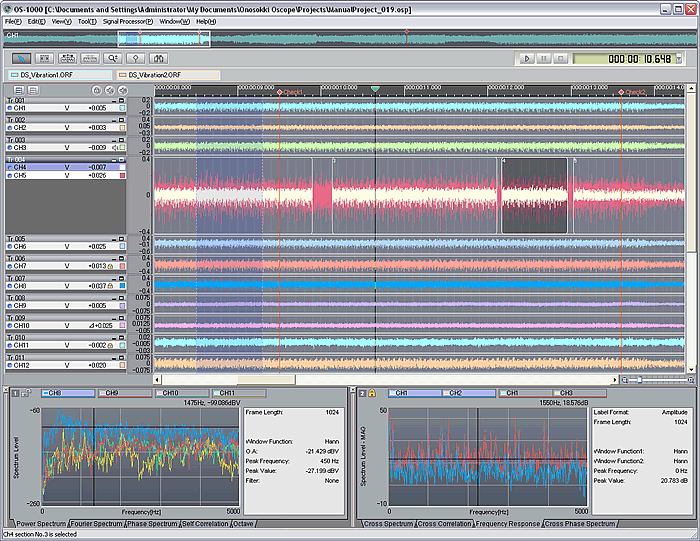Switch to the Octave tab
Image resolution: width=700 pixels, height=541 pixels.
click(243, 524)
